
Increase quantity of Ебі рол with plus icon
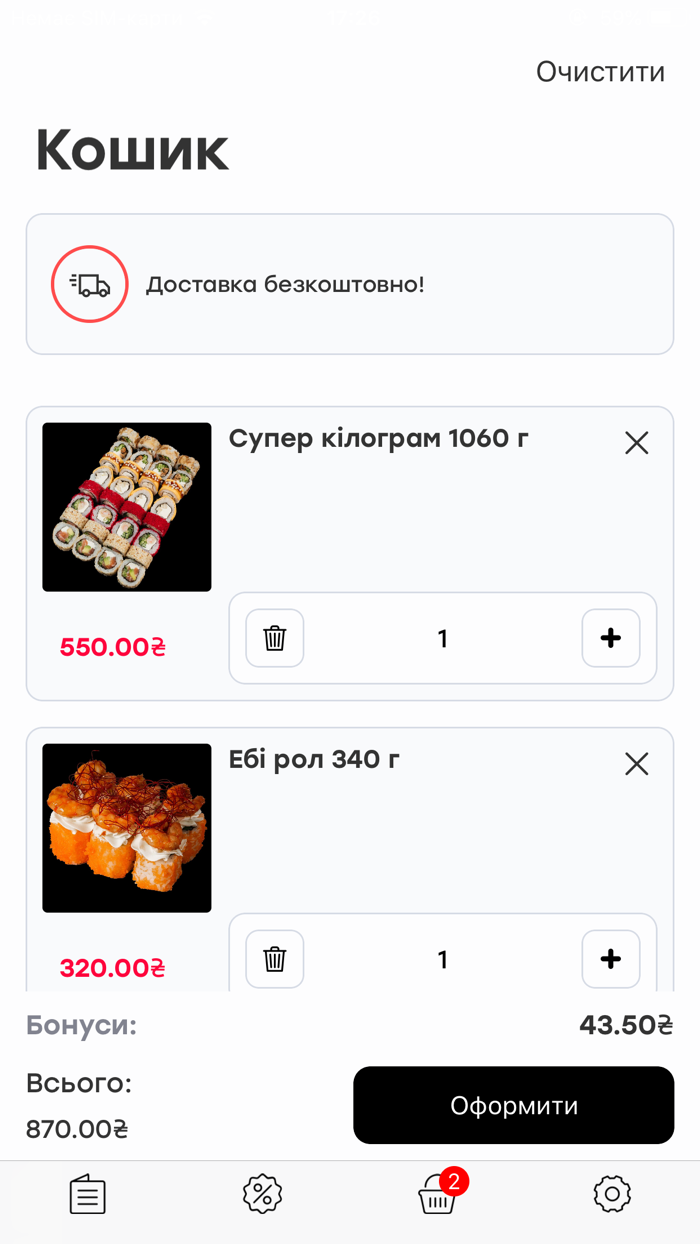(x=611, y=959)
